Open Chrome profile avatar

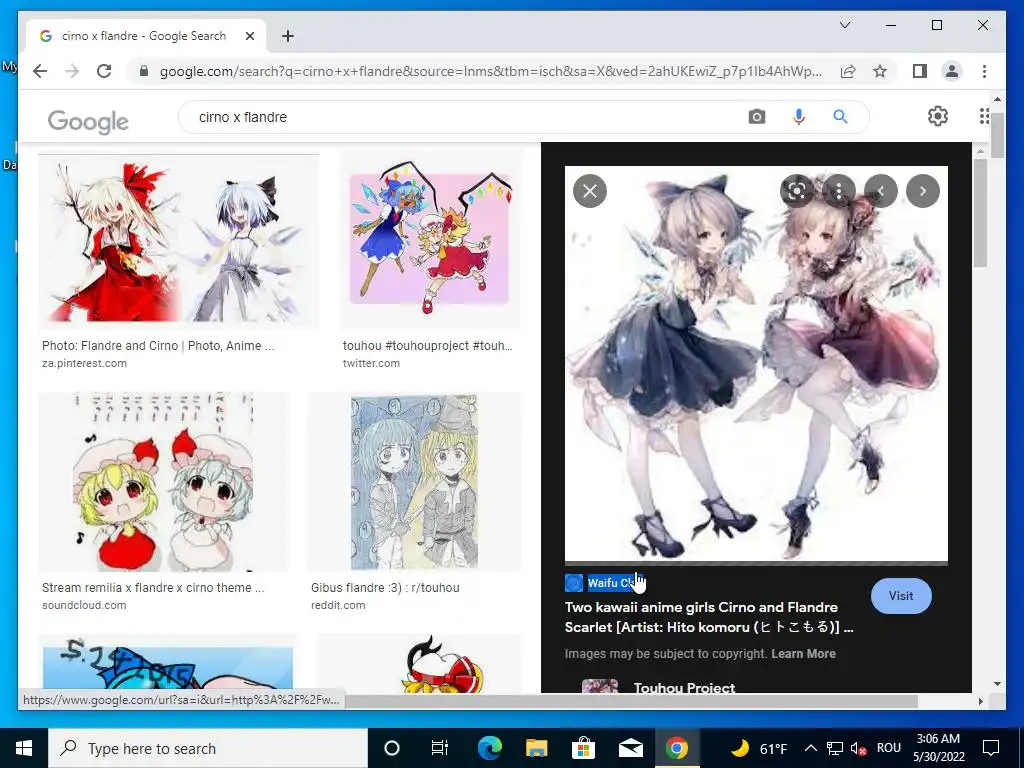(x=952, y=71)
